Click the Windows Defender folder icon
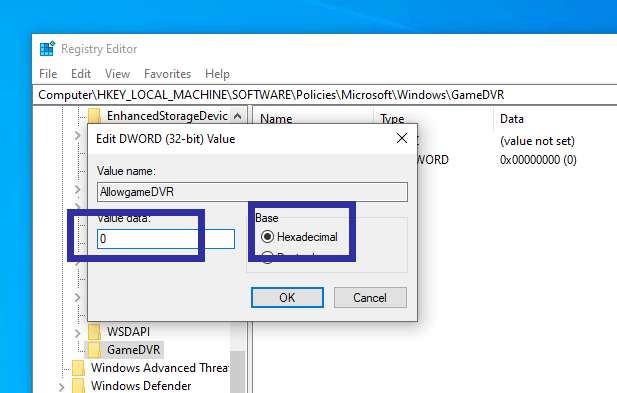This screenshot has width=617, height=393. [78, 386]
